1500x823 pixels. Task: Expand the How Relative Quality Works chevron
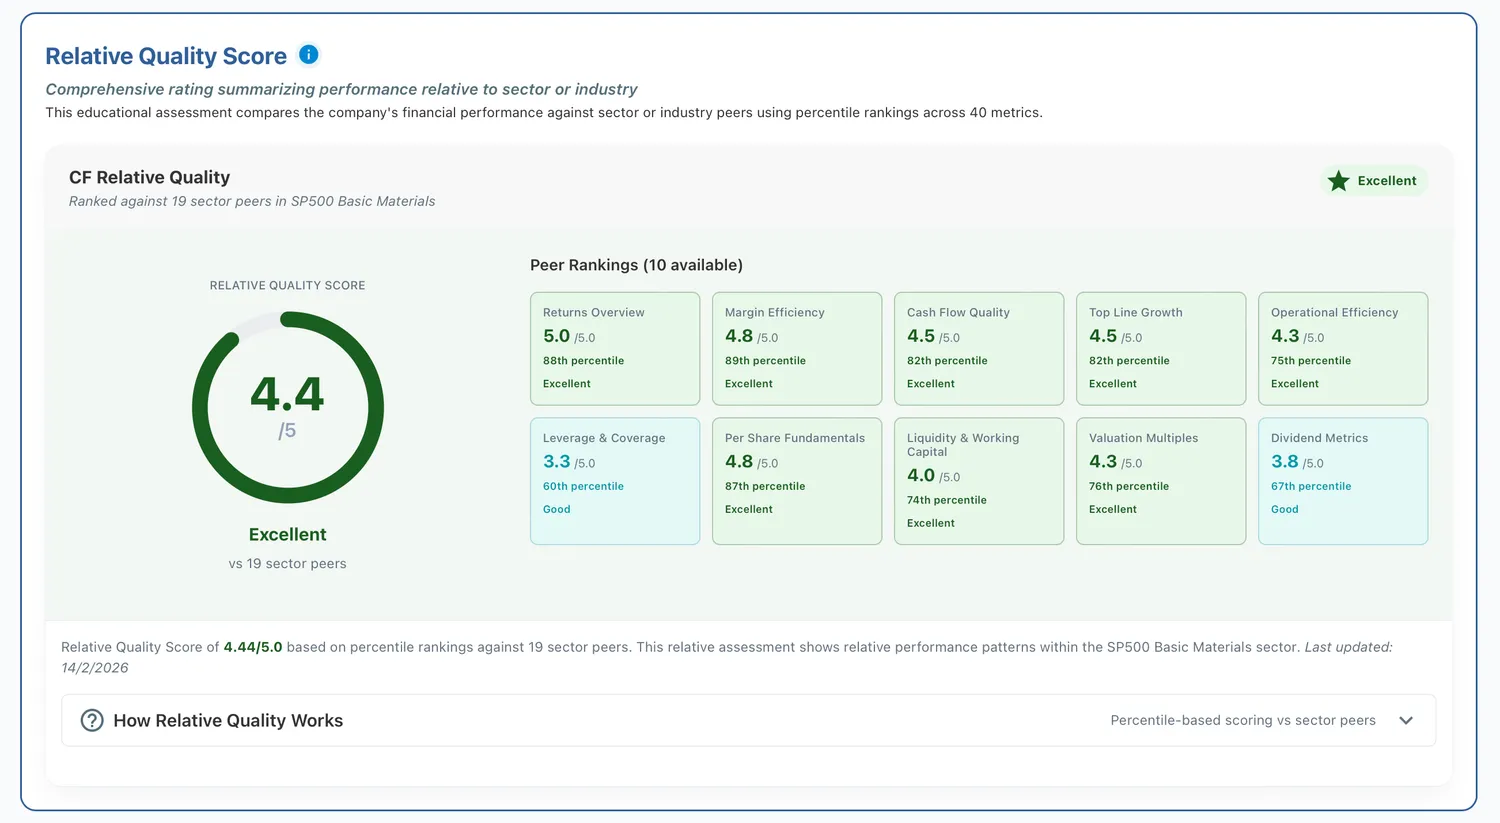coord(1406,720)
